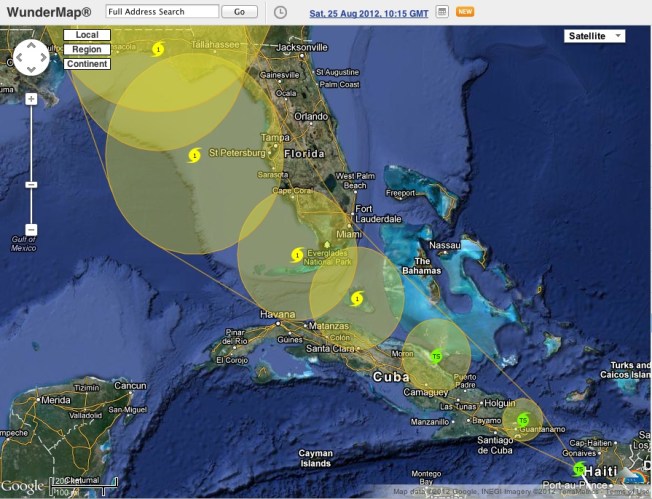652x499 pixels.
Task: Select the TS storm marker near Guantanamo
Action: pyautogui.click(x=522, y=420)
